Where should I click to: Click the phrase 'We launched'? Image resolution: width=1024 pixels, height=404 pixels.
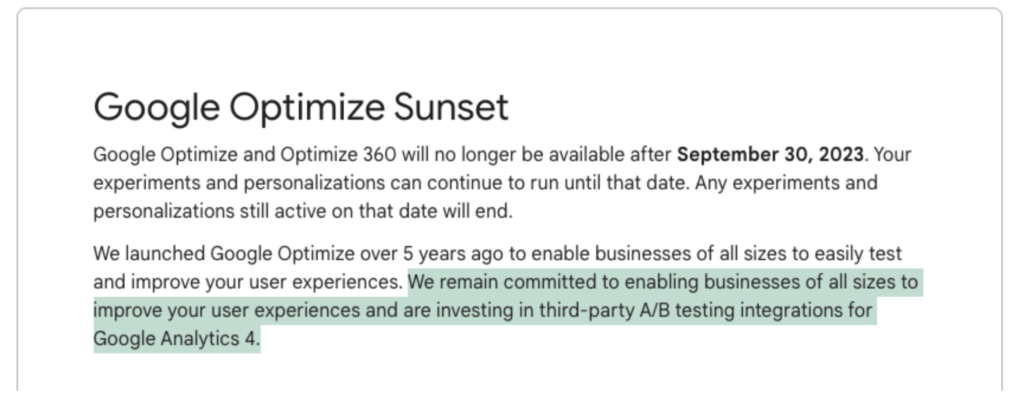149,254
